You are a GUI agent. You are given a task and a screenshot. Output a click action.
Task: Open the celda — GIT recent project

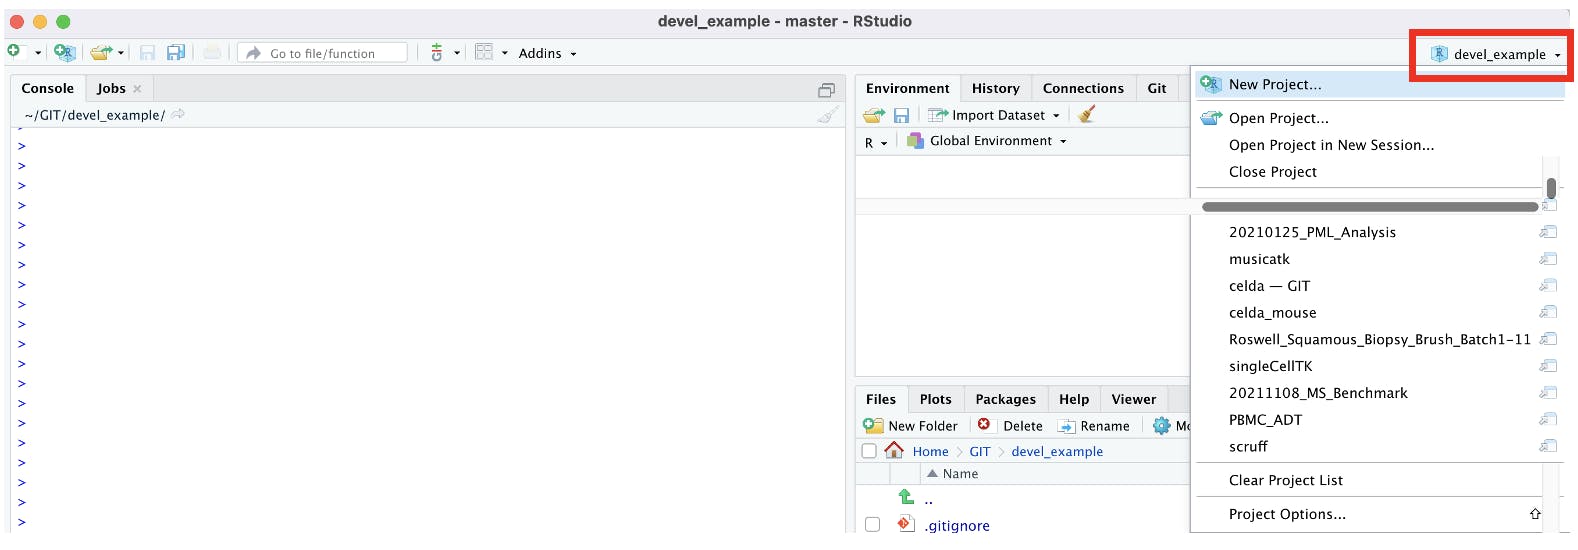click(1269, 286)
